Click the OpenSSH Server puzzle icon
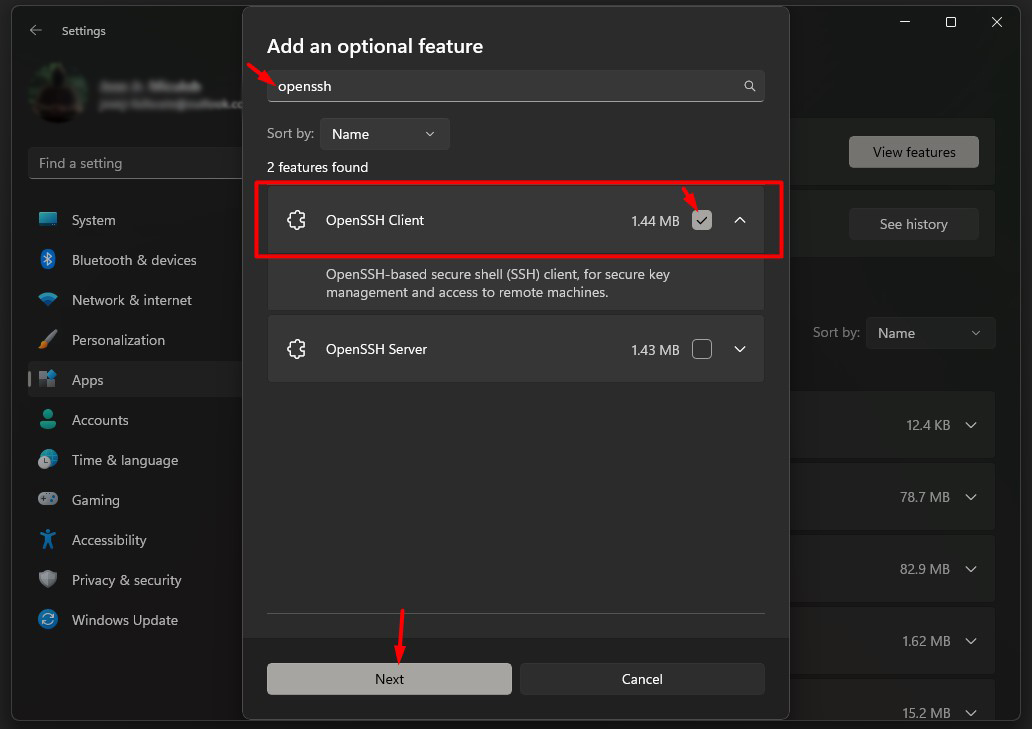 [296, 349]
